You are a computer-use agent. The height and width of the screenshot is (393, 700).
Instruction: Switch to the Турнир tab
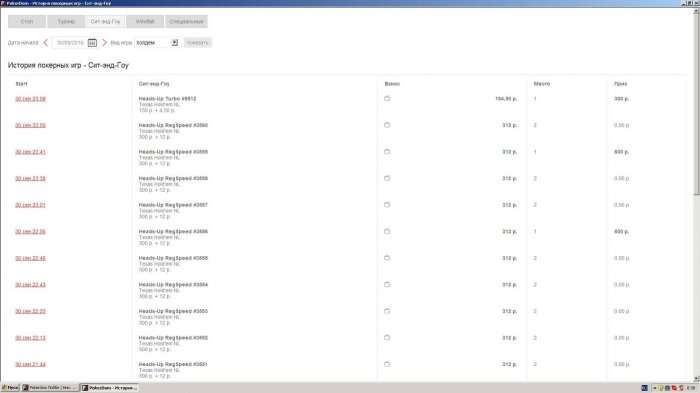click(x=66, y=21)
